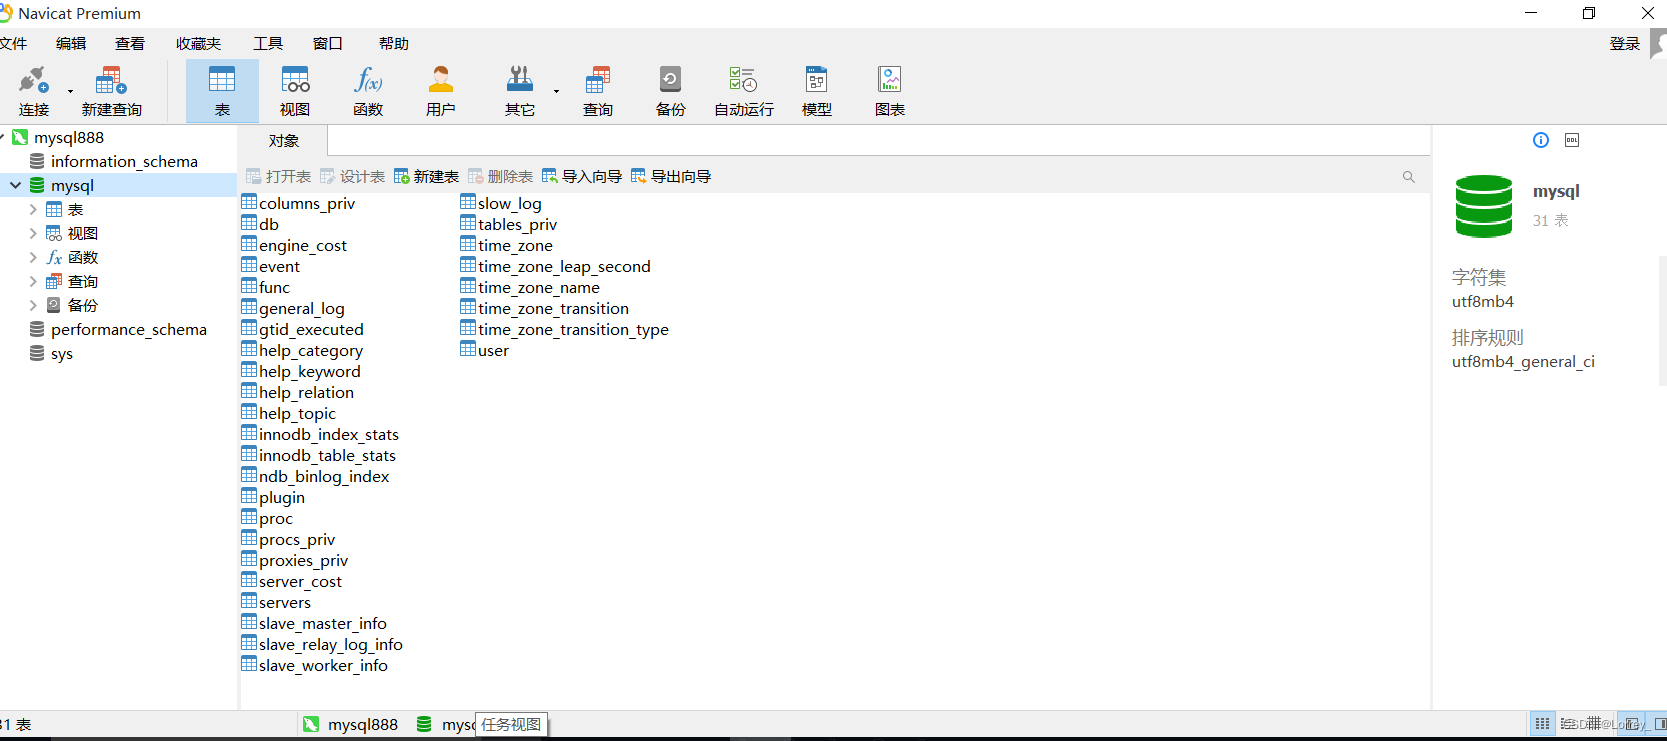Open the 其它 dropdown arrow
This screenshot has height=741, width=1667.
556,91
